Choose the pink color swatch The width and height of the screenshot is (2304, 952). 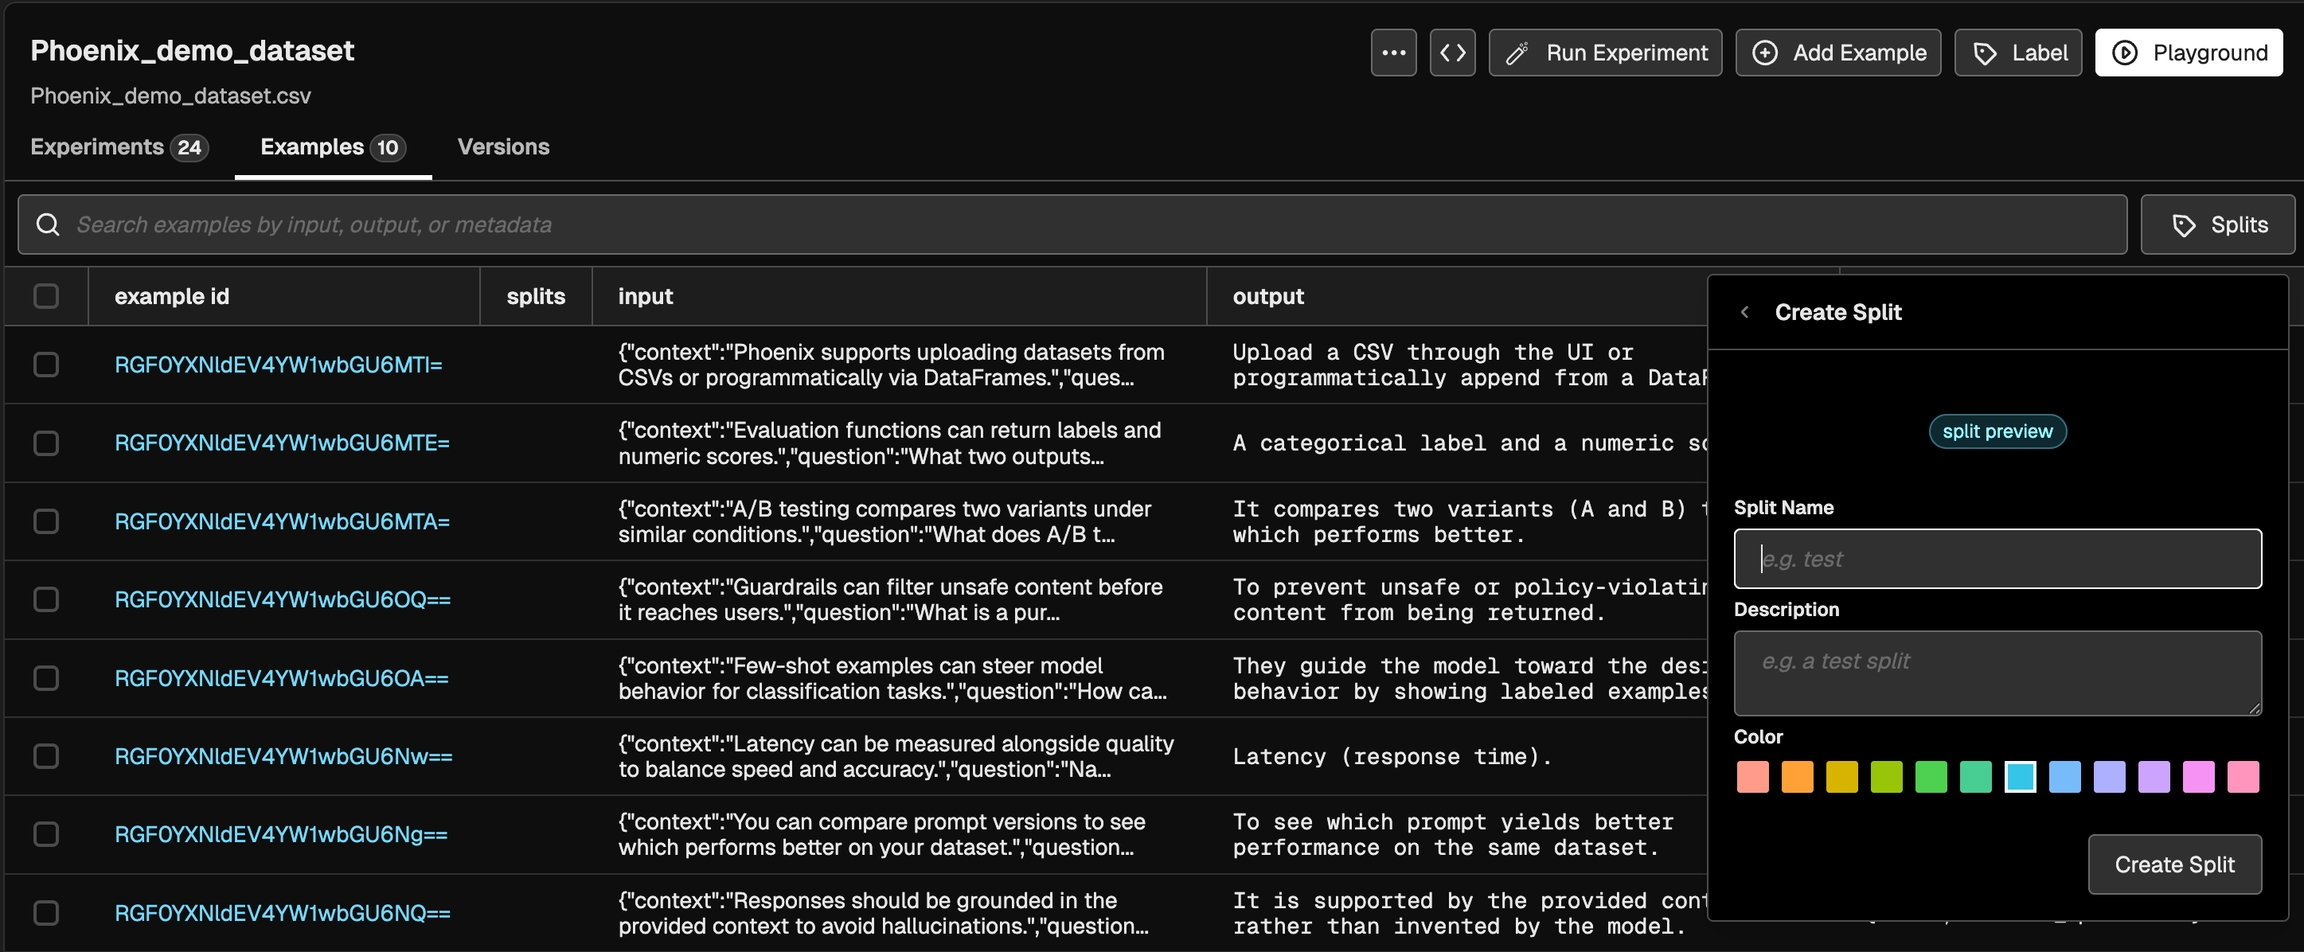tap(2243, 777)
